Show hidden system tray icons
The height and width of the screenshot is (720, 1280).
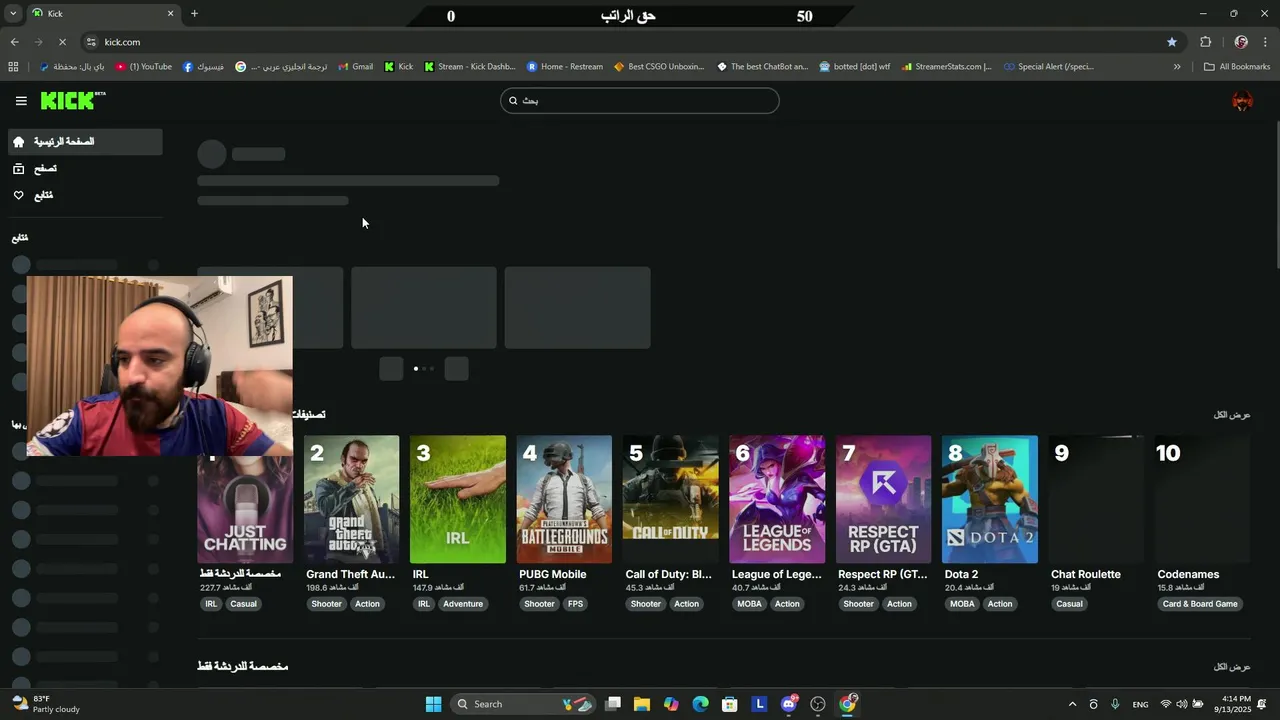tap(1072, 704)
